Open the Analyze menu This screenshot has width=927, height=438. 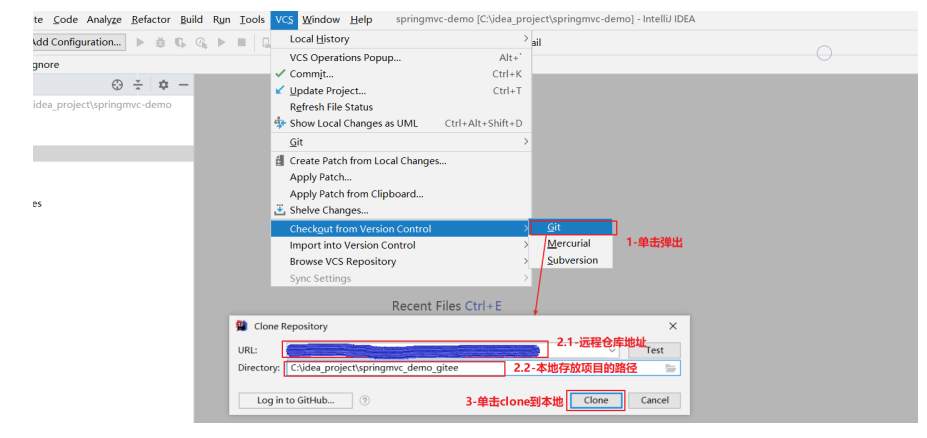pos(104,20)
